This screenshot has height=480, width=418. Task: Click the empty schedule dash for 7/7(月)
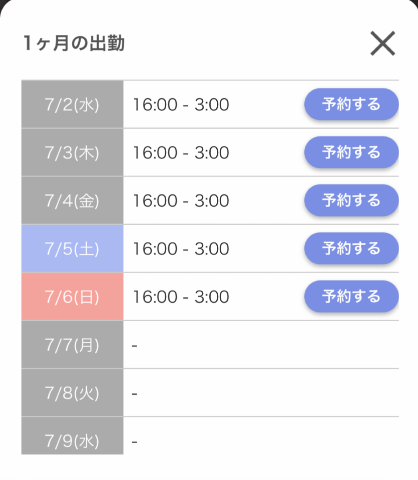pos(134,346)
